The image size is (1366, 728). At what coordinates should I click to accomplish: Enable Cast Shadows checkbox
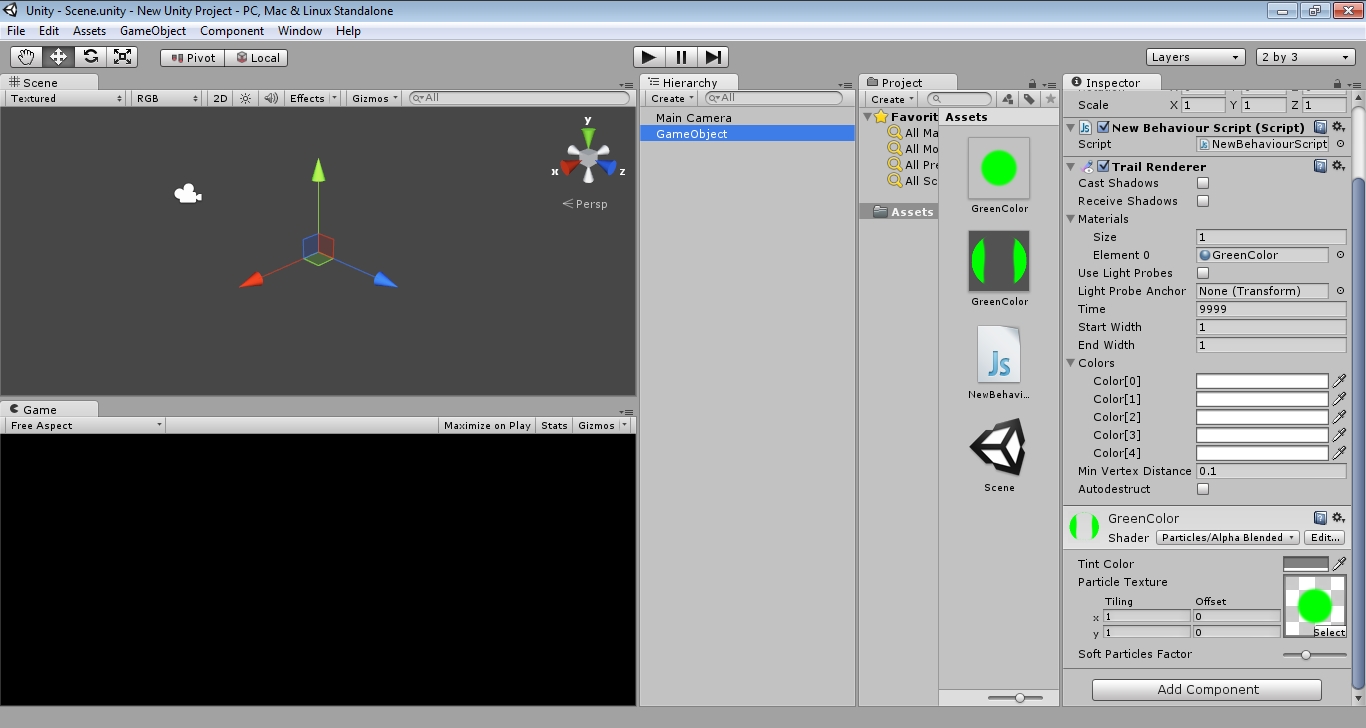tap(1203, 183)
